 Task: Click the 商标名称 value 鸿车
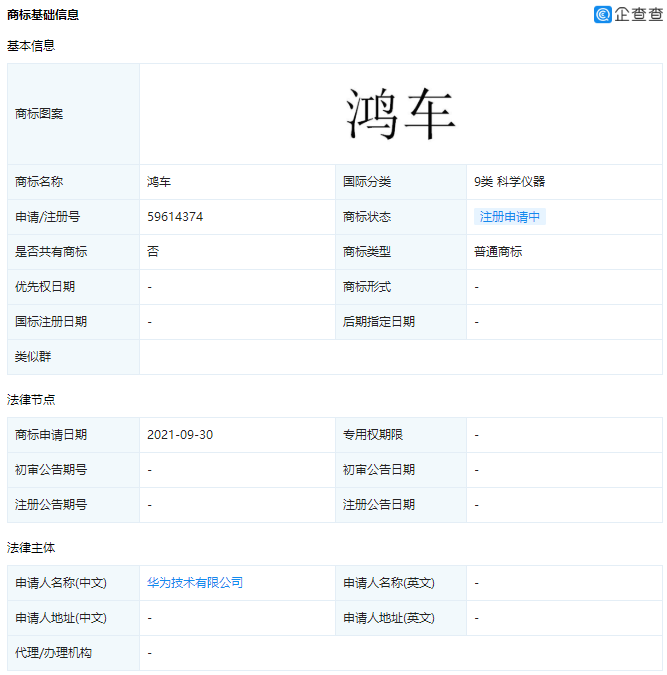point(159,182)
